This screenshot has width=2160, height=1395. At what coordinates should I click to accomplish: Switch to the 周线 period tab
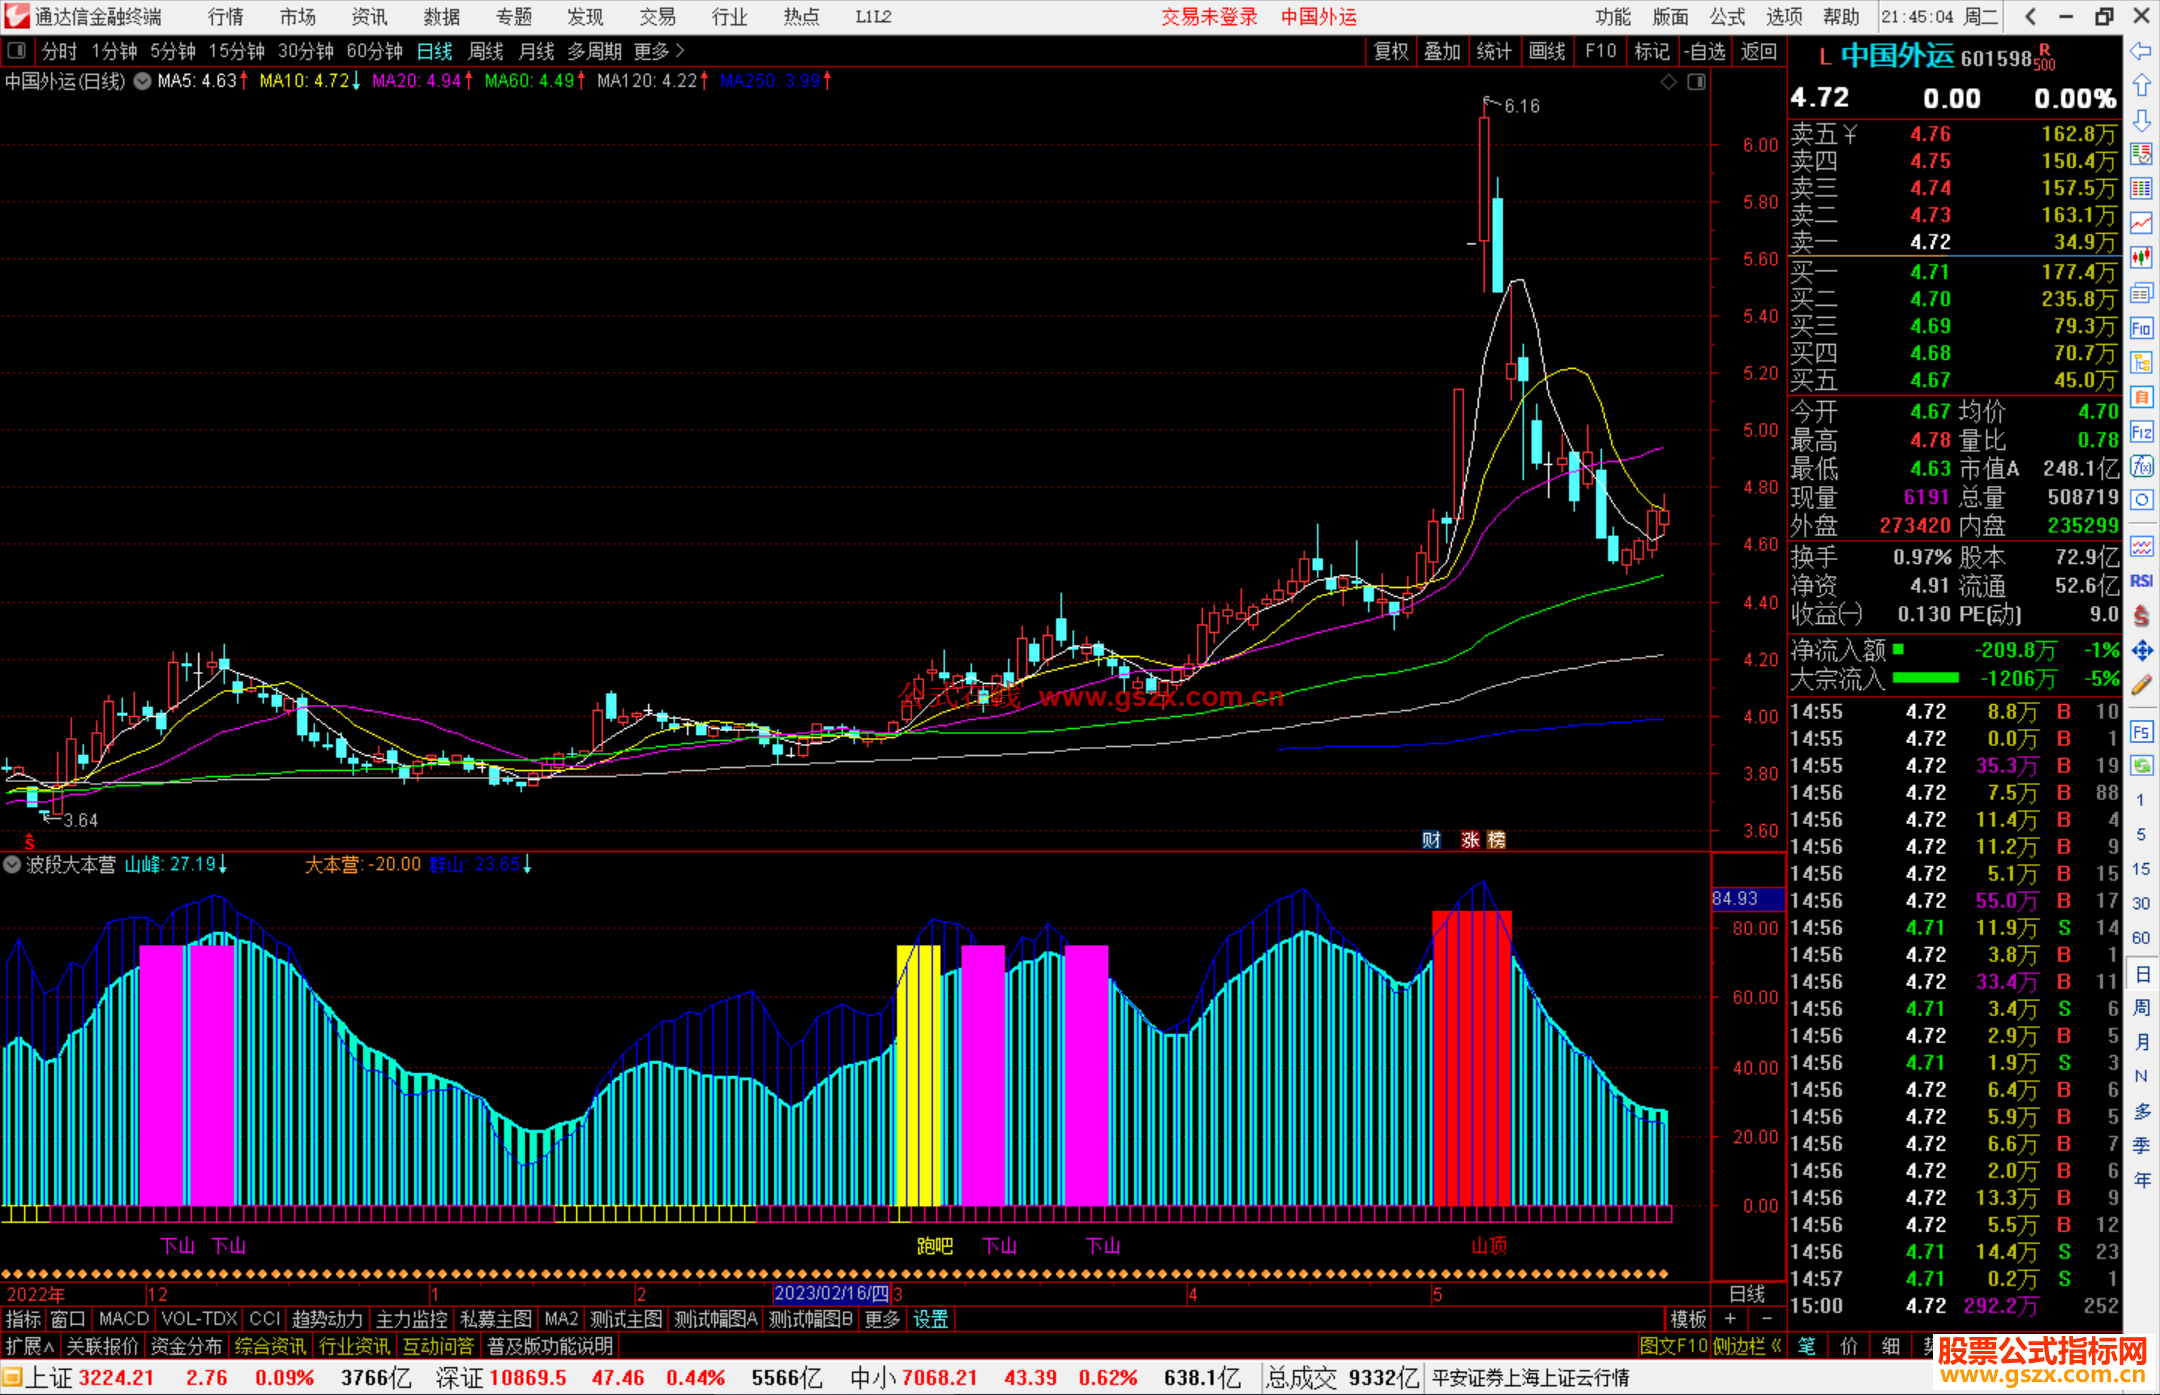click(x=486, y=51)
